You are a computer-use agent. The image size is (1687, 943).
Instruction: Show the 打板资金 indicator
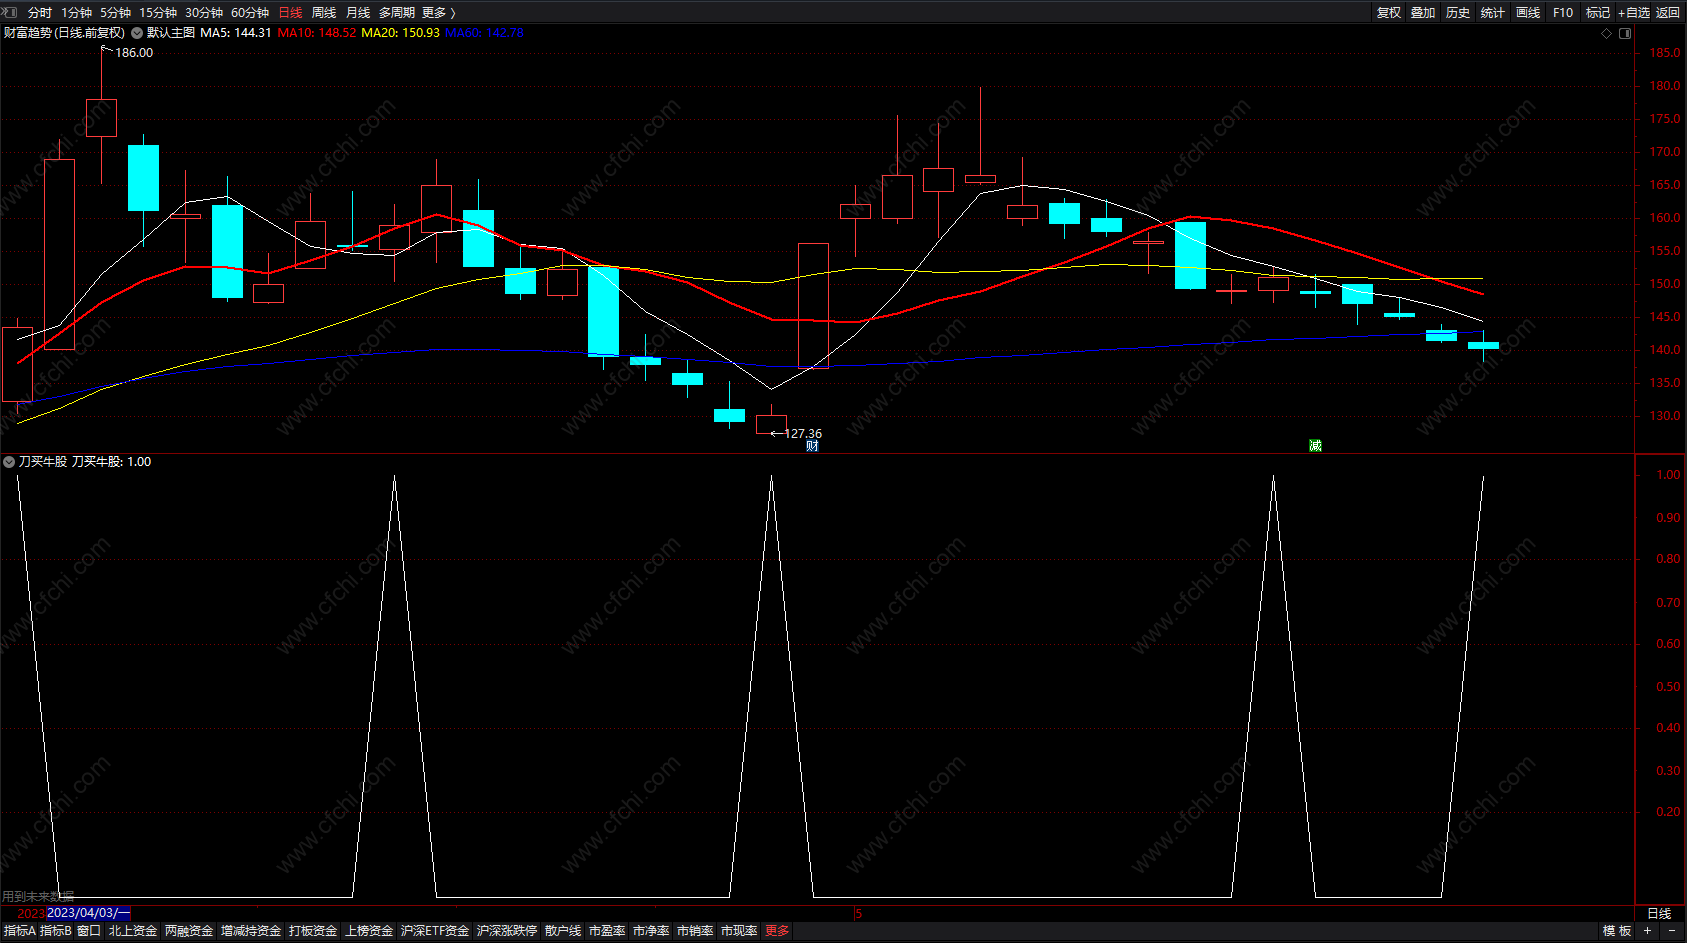[313, 931]
